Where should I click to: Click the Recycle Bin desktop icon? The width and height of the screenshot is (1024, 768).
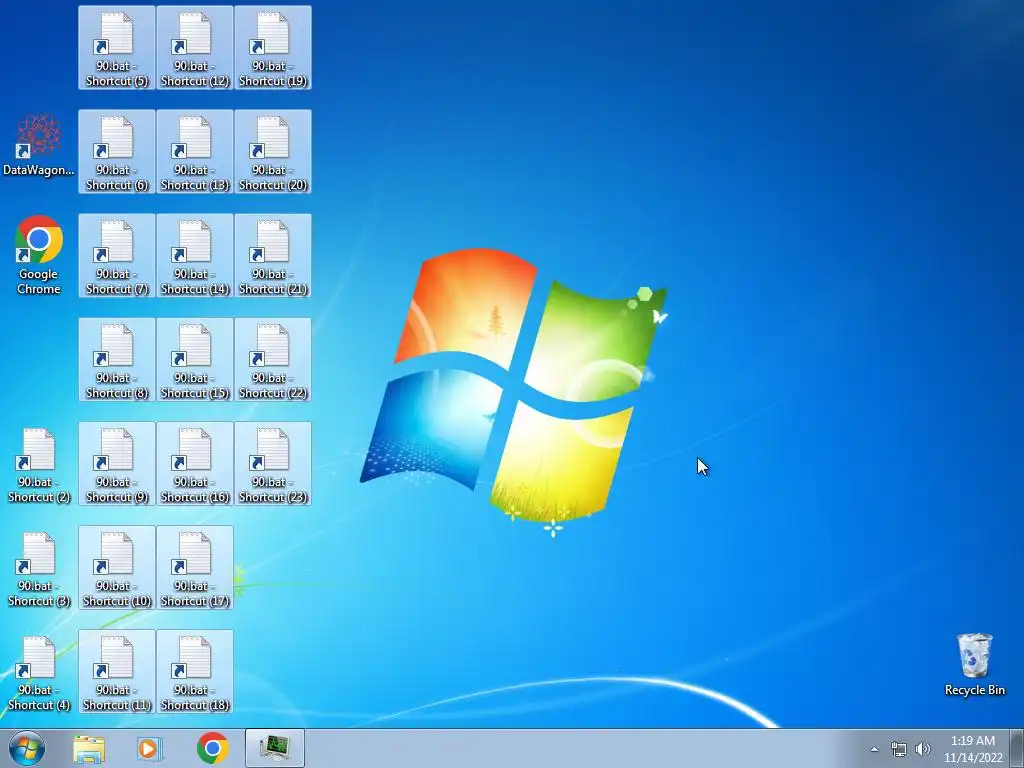[974, 664]
